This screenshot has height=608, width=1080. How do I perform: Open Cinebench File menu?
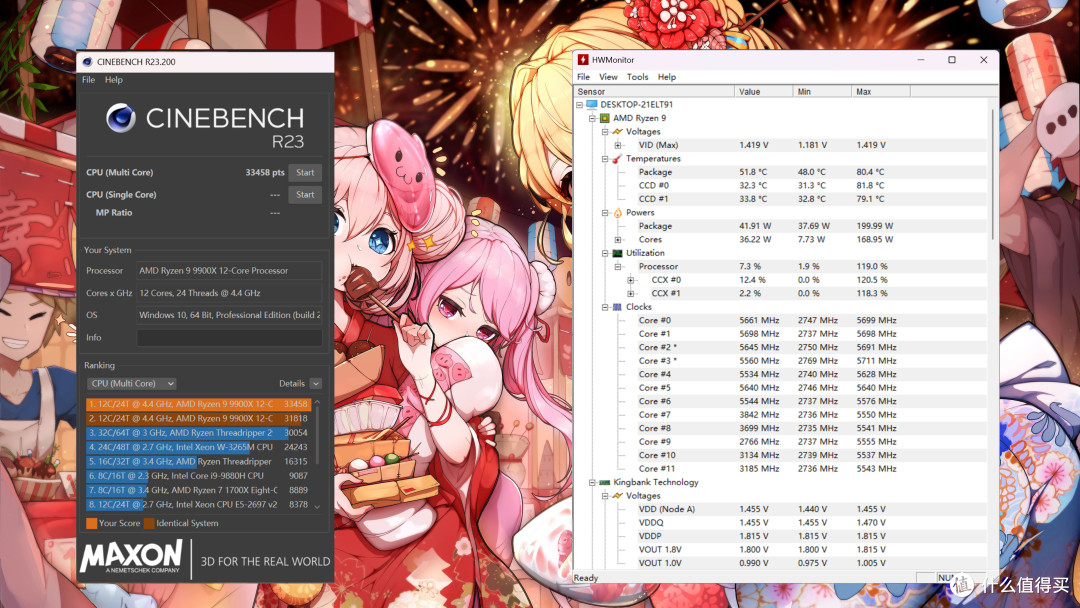pyautogui.click(x=88, y=80)
